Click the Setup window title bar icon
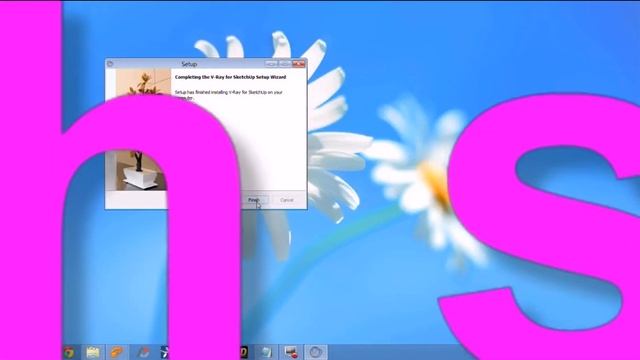640x360 pixels. 110,64
